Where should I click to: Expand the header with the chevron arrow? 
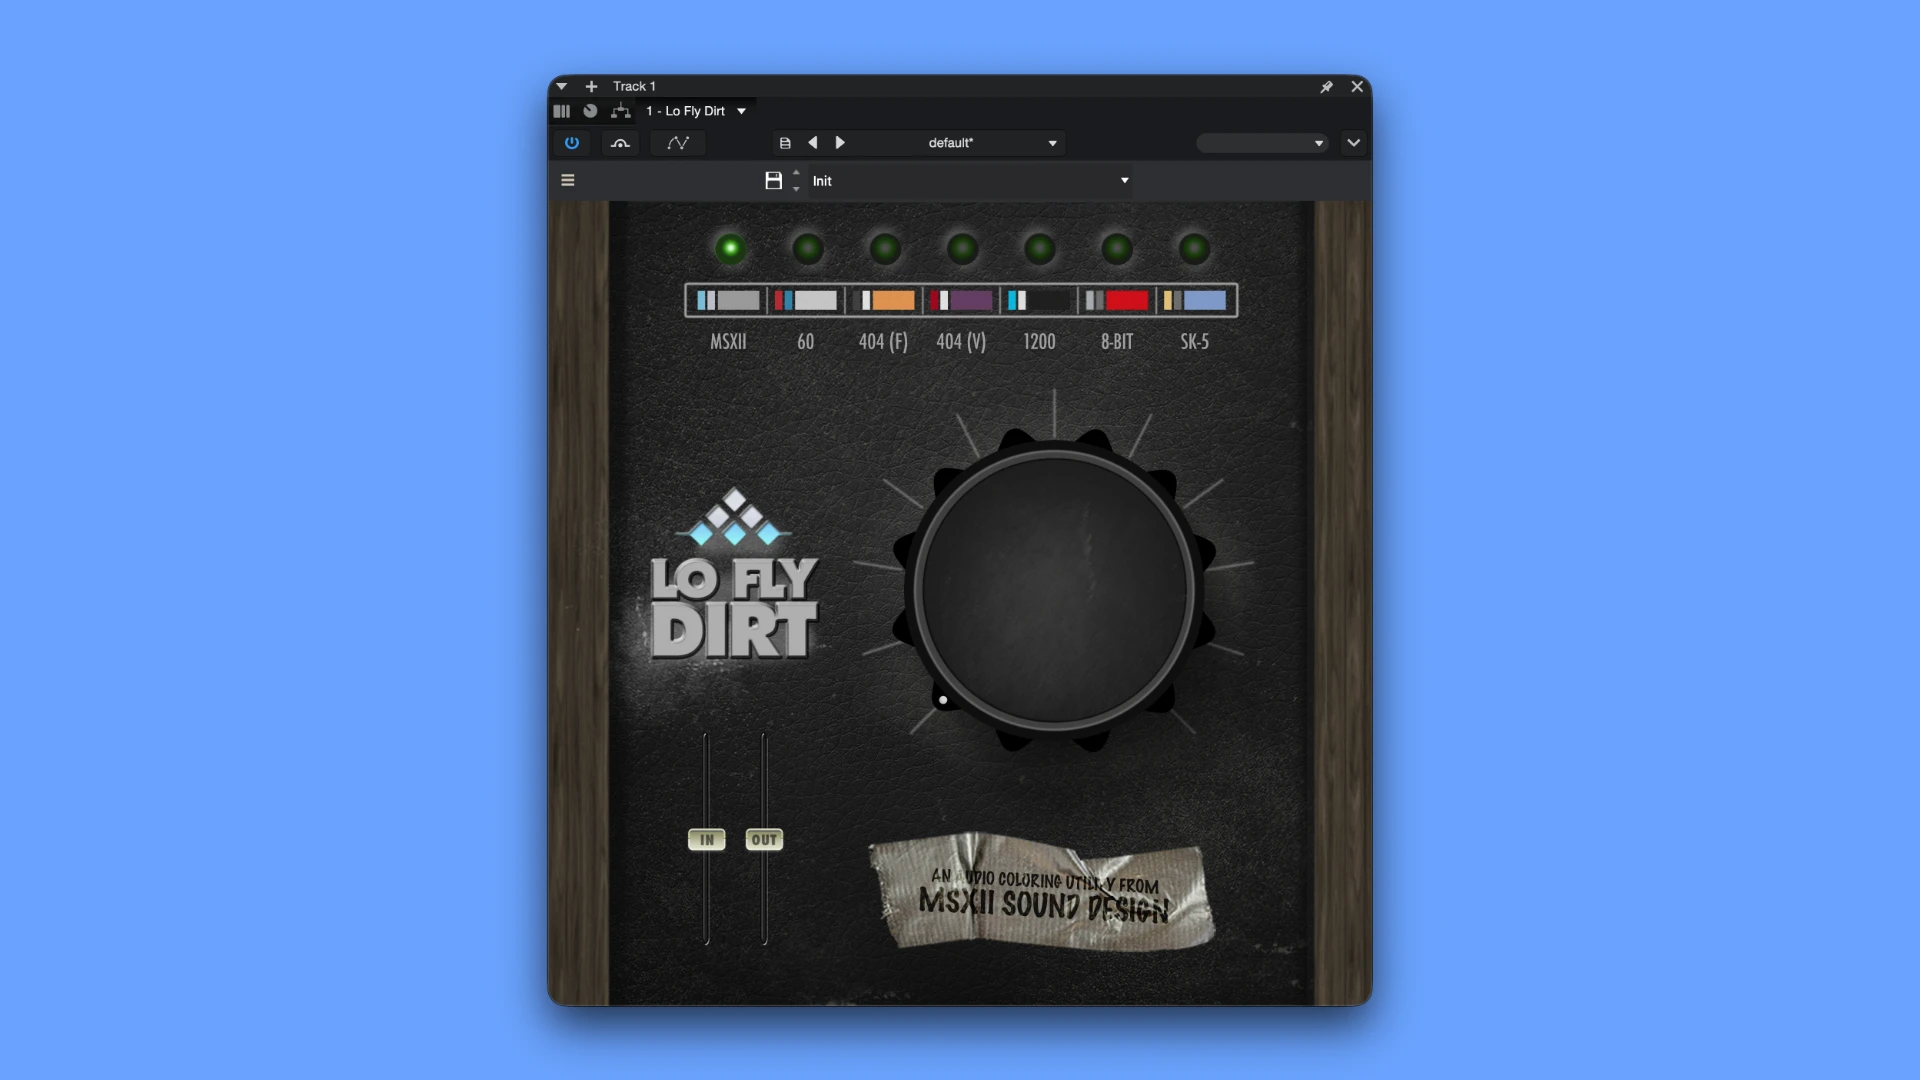coord(1354,143)
